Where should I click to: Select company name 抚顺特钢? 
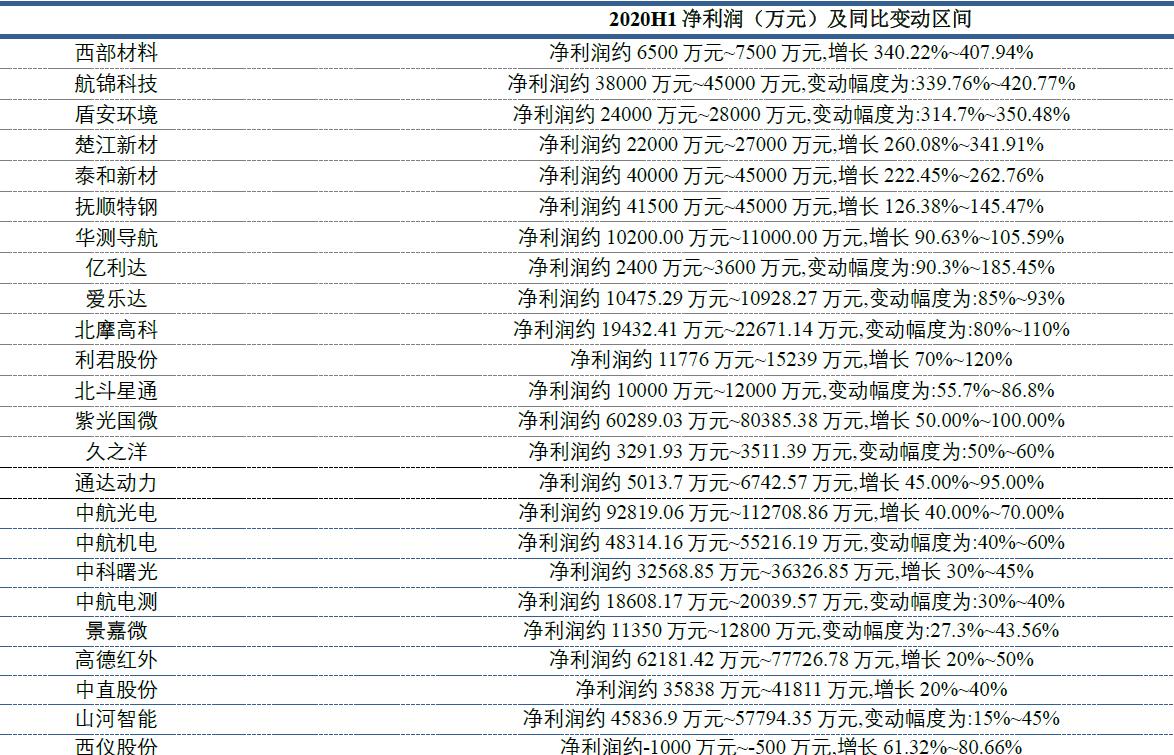point(116,206)
